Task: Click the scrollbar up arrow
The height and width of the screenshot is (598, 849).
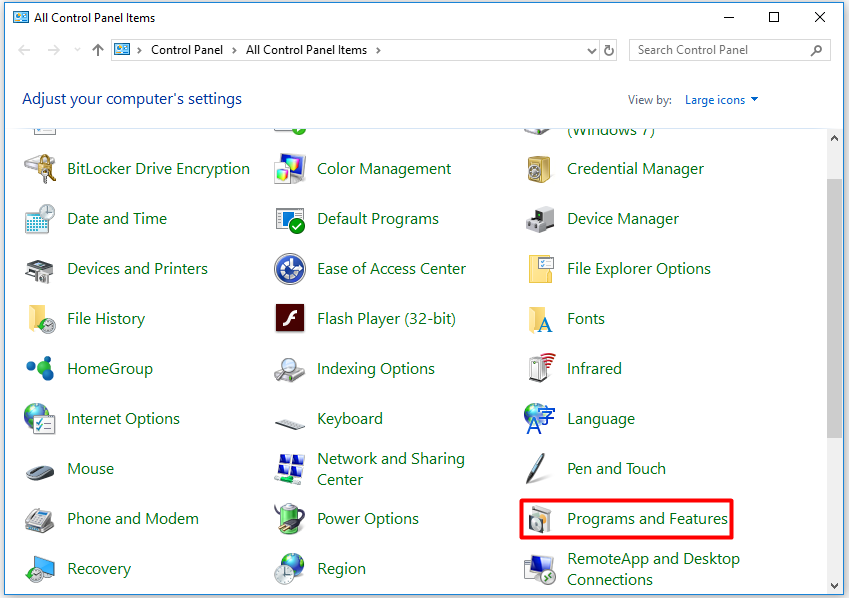Action: pos(834,138)
